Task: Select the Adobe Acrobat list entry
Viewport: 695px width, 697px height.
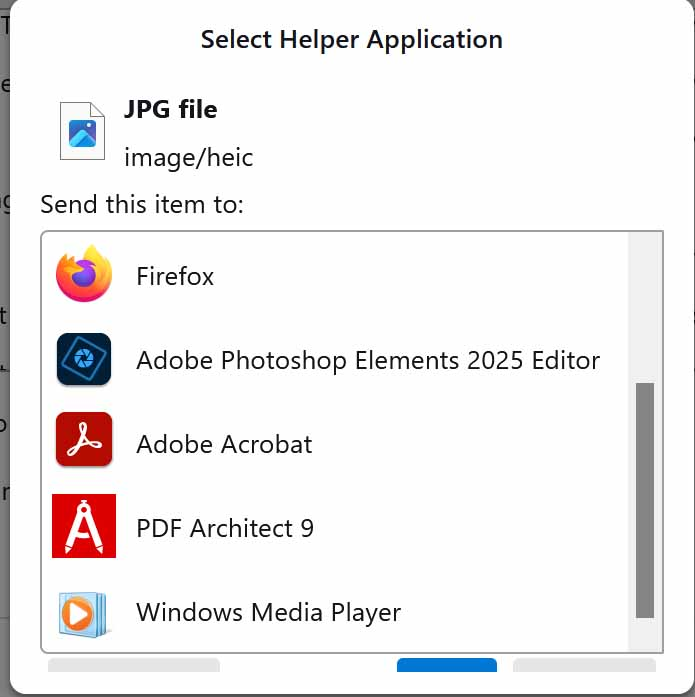Action: coord(224,444)
